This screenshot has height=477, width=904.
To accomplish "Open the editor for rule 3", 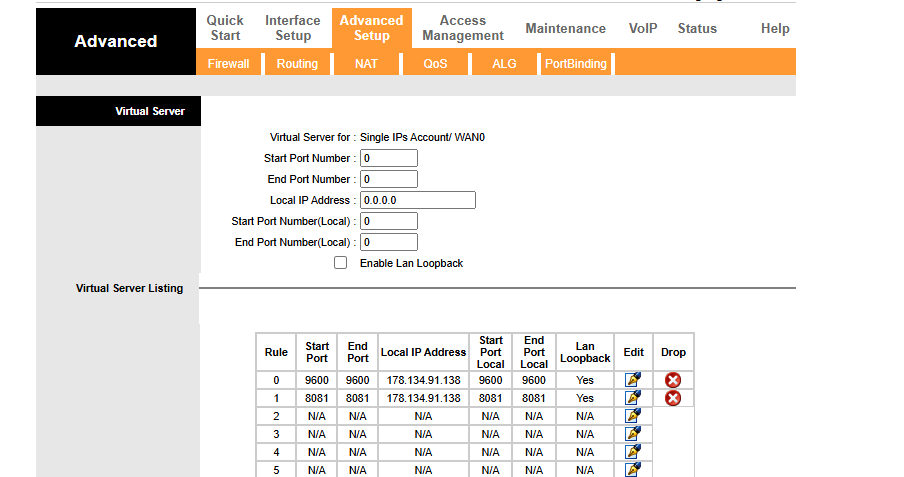I will [x=632, y=434].
